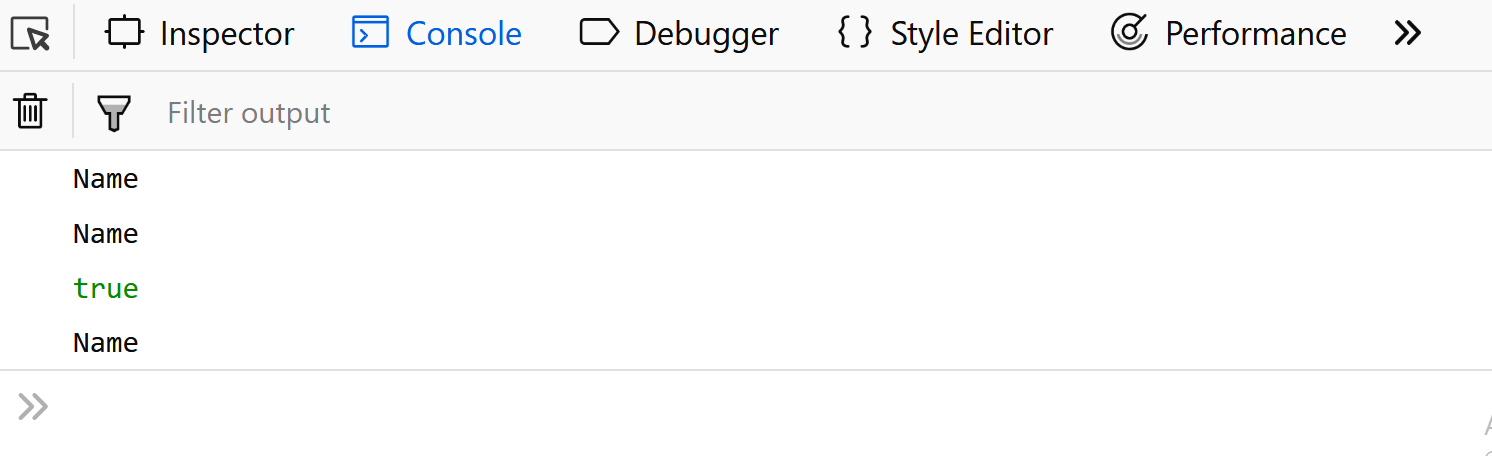
Task: Focus the Filter output field
Action: (600, 113)
